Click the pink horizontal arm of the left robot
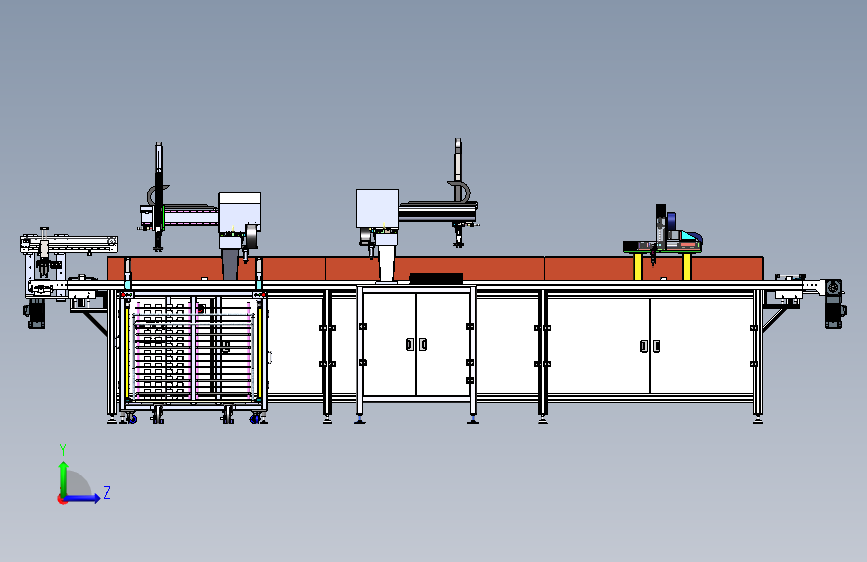The width and height of the screenshot is (867, 562). click(x=191, y=215)
